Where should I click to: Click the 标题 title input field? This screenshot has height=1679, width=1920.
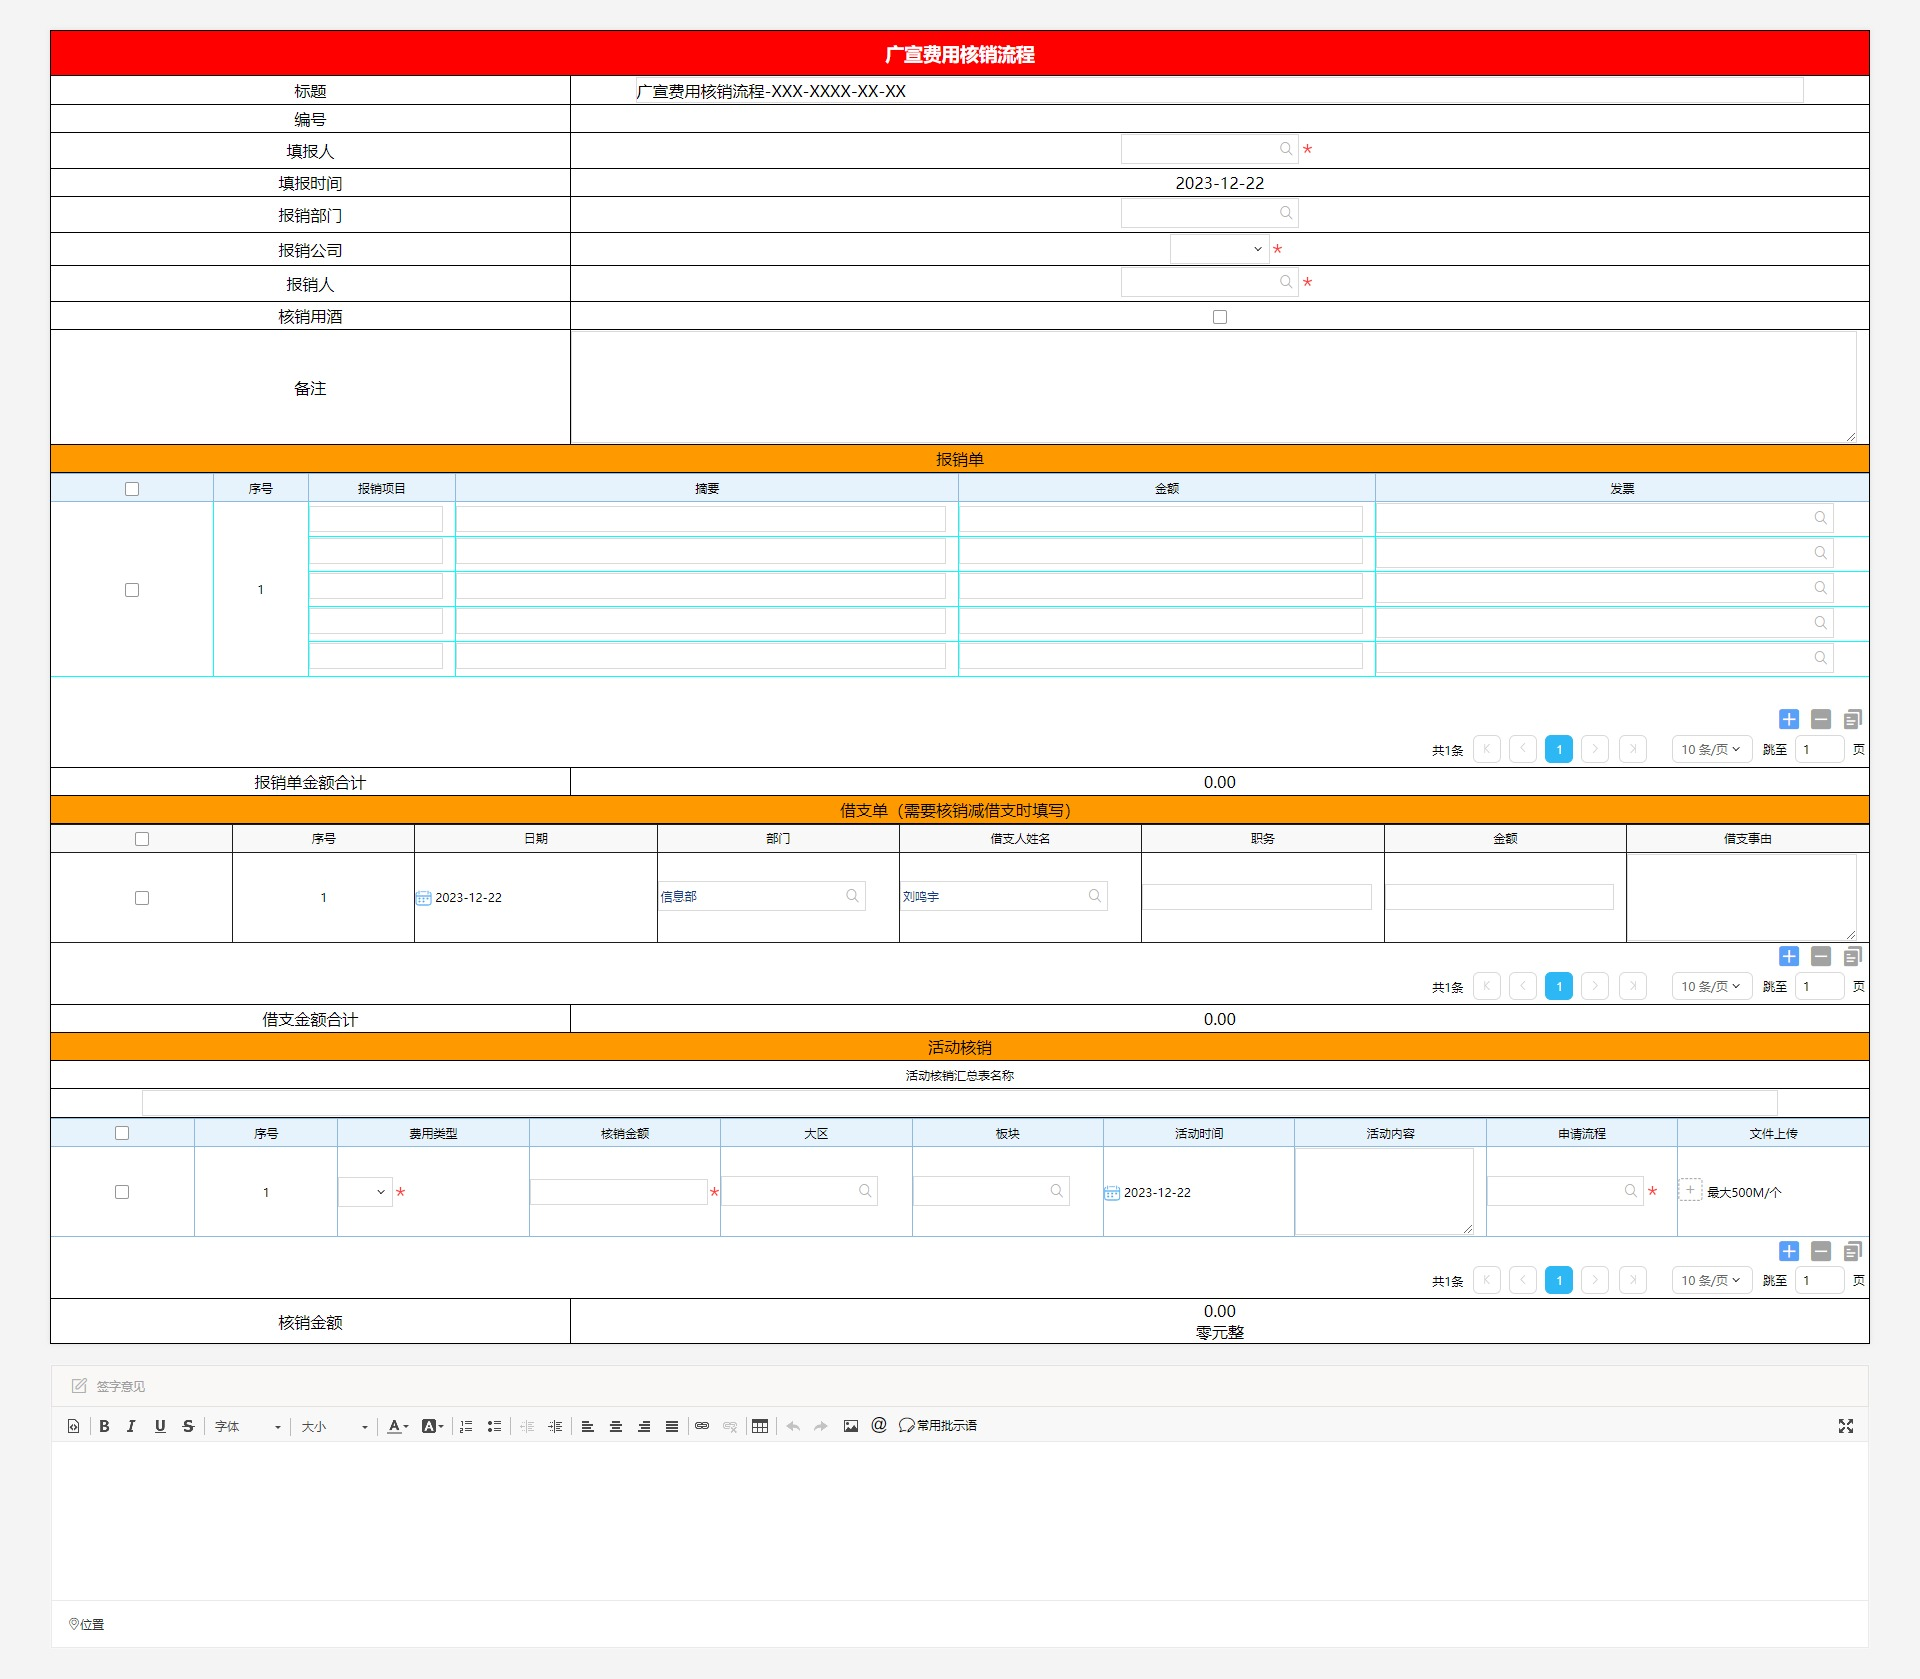1219,91
